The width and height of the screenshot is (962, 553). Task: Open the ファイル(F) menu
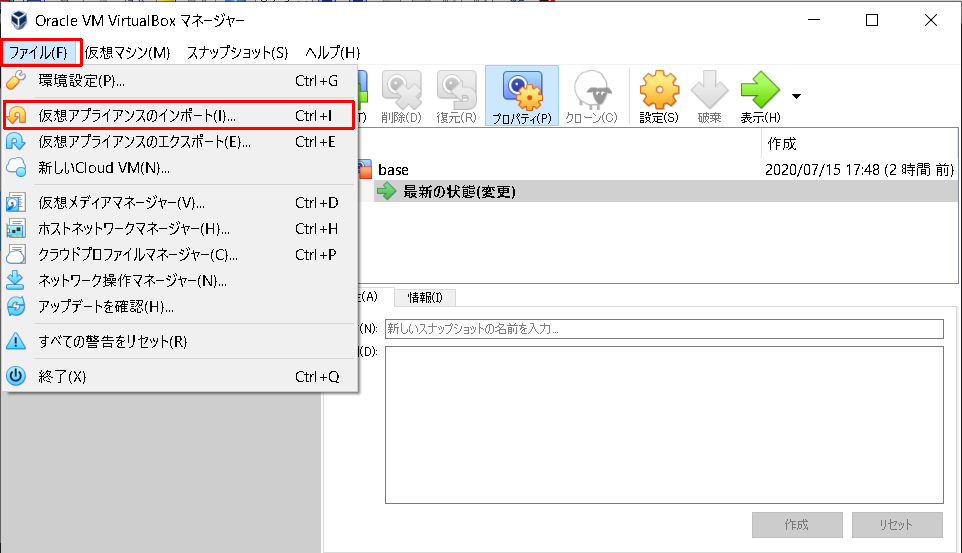coord(38,53)
